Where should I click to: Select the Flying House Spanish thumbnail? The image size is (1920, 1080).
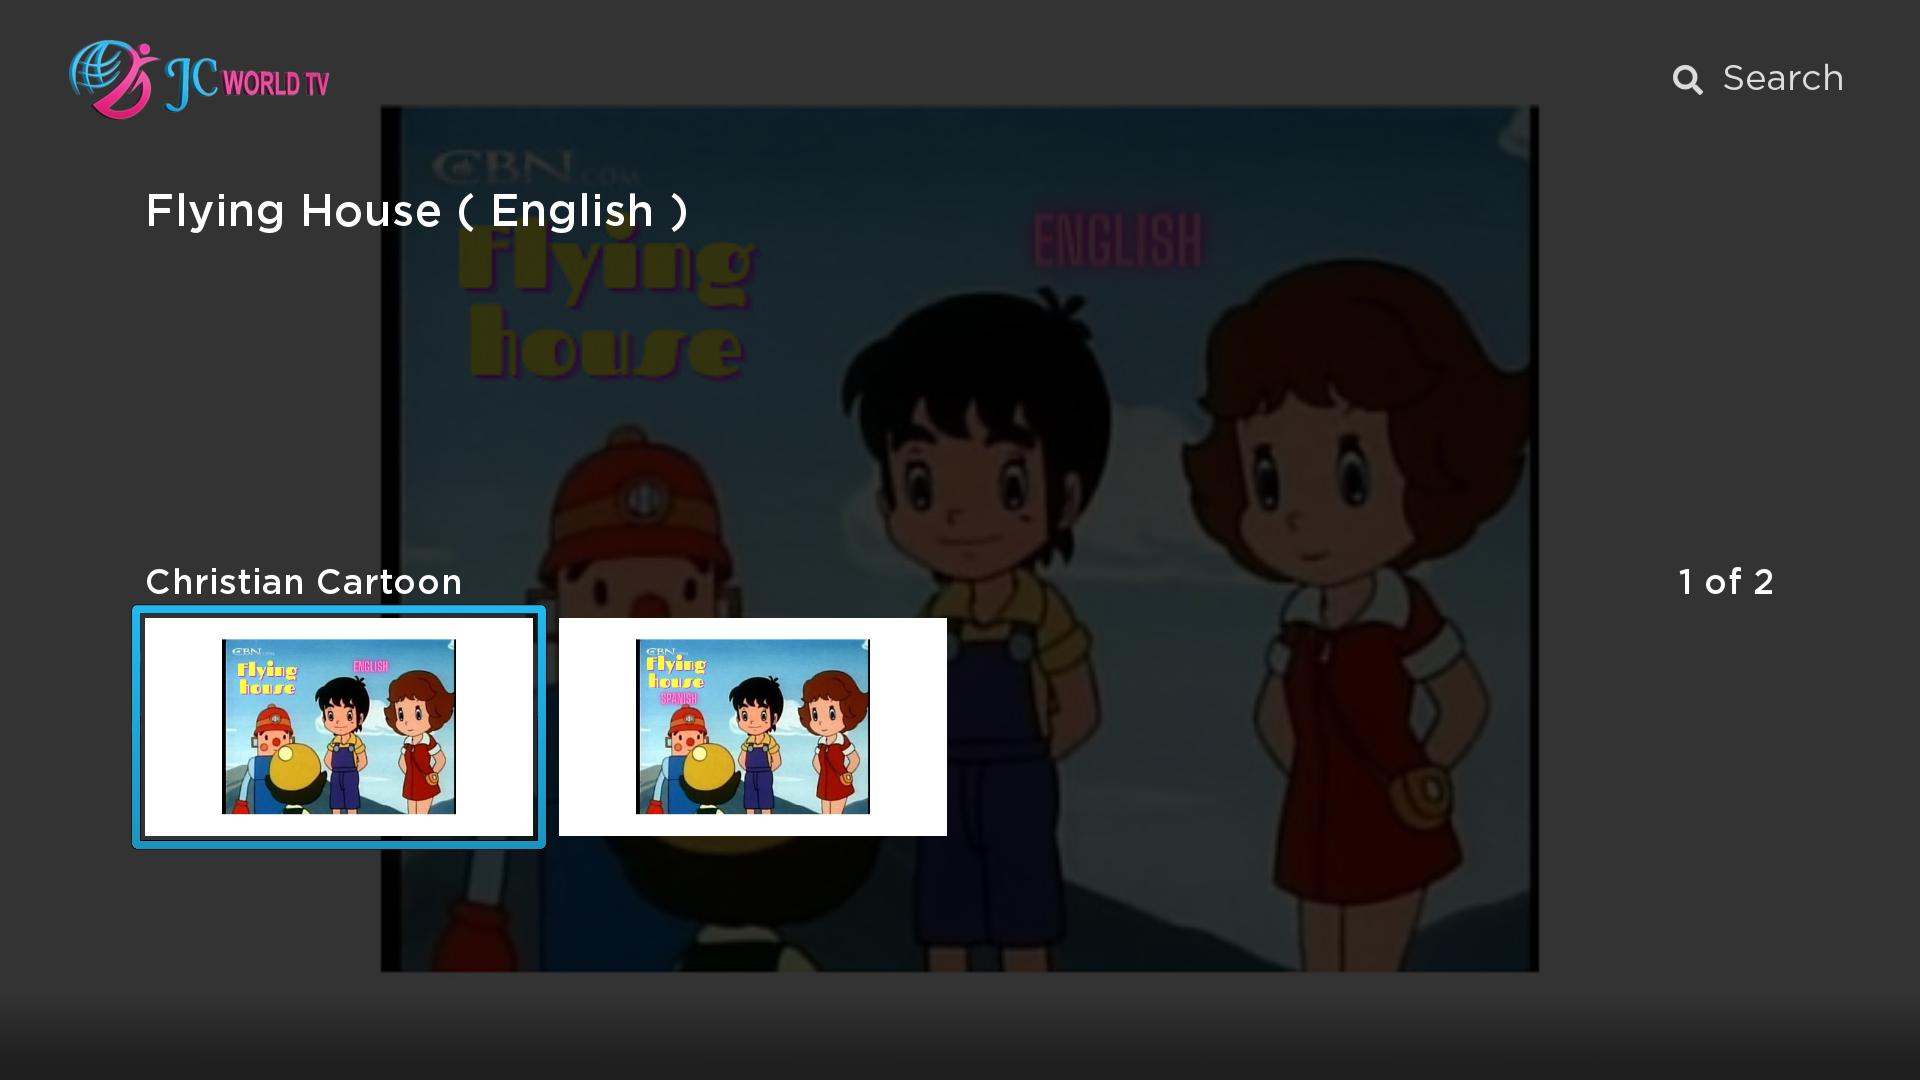pyautogui.click(x=753, y=727)
